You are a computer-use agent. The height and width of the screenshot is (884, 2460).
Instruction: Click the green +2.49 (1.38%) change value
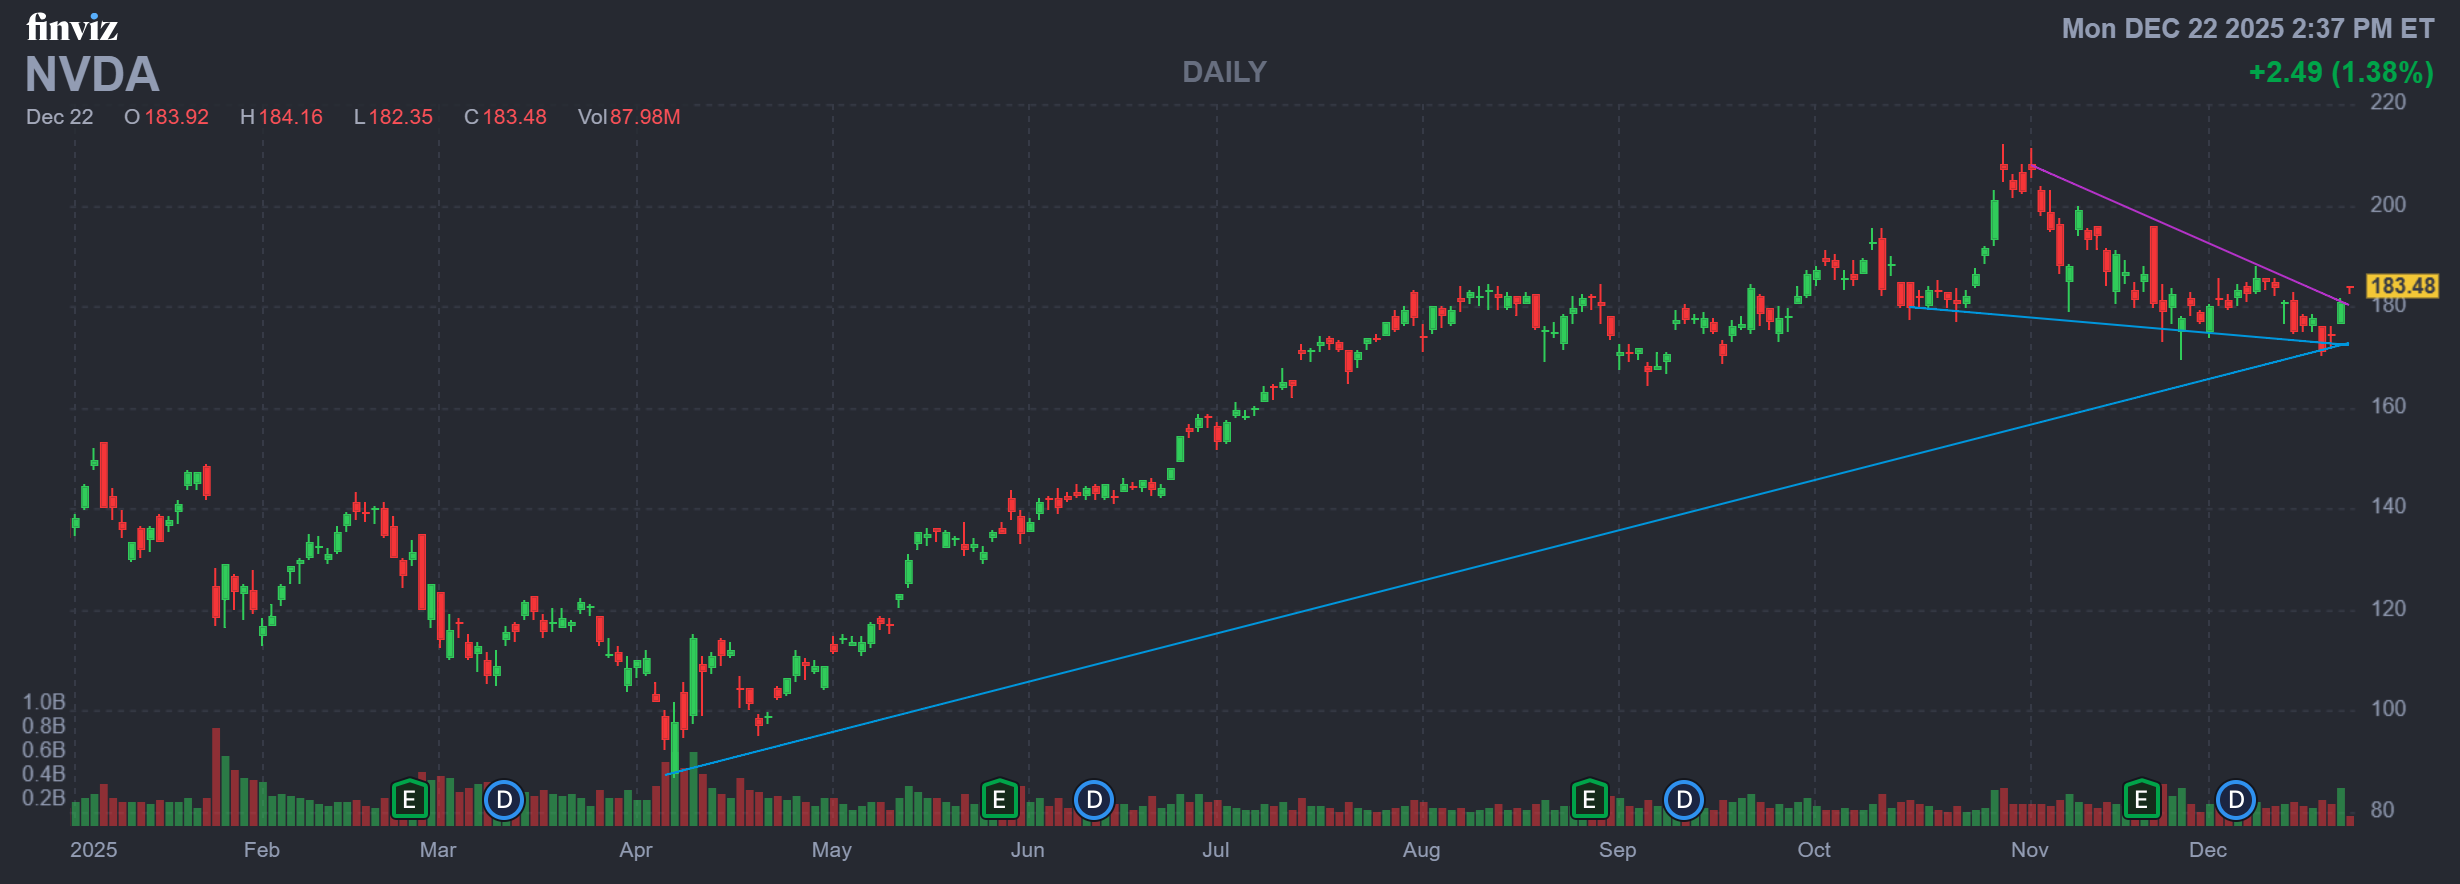[2340, 72]
